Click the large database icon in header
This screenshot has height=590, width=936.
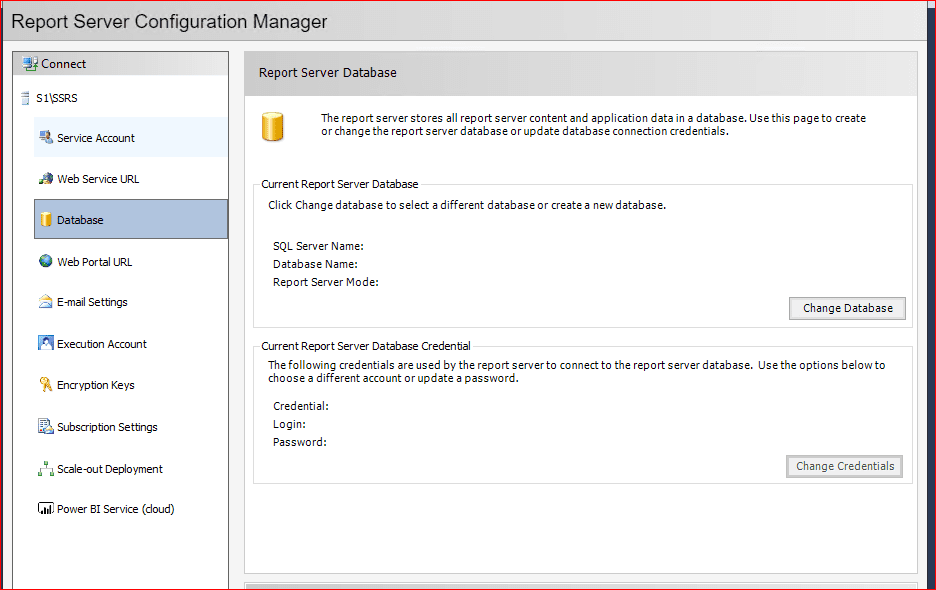point(272,127)
